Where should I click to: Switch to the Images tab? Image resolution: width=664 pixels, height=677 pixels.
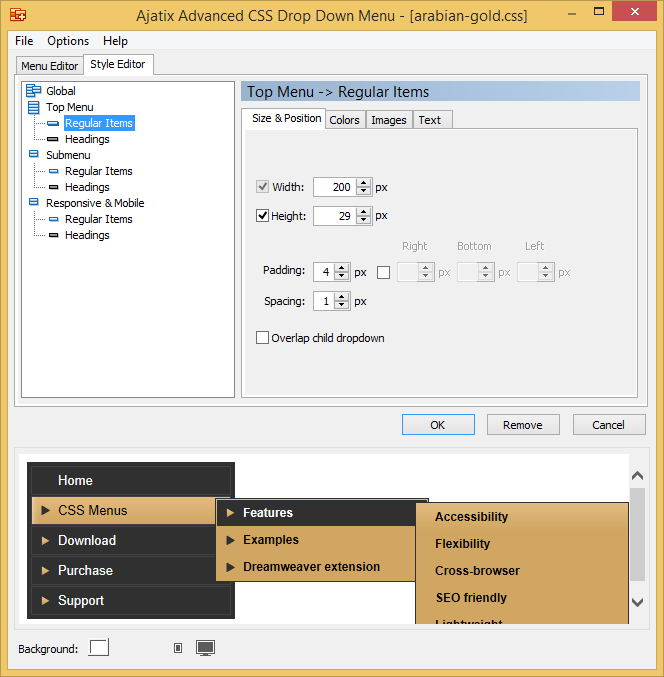tap(389, 120)
